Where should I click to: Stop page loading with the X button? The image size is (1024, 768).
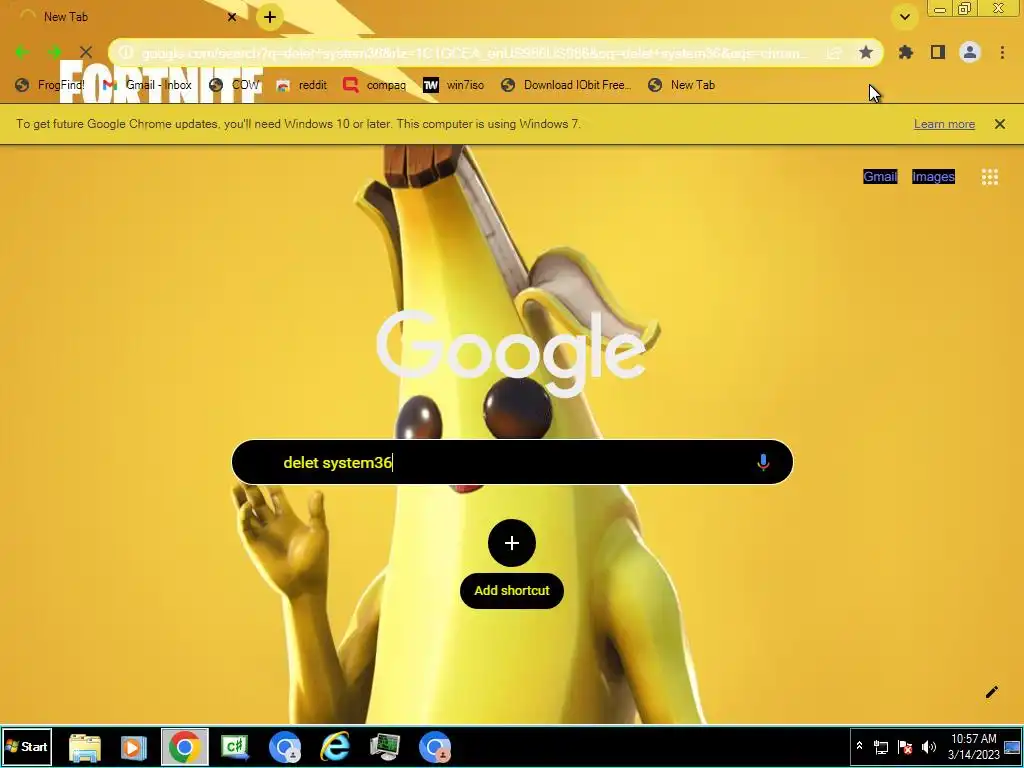(x=86, y=52)
